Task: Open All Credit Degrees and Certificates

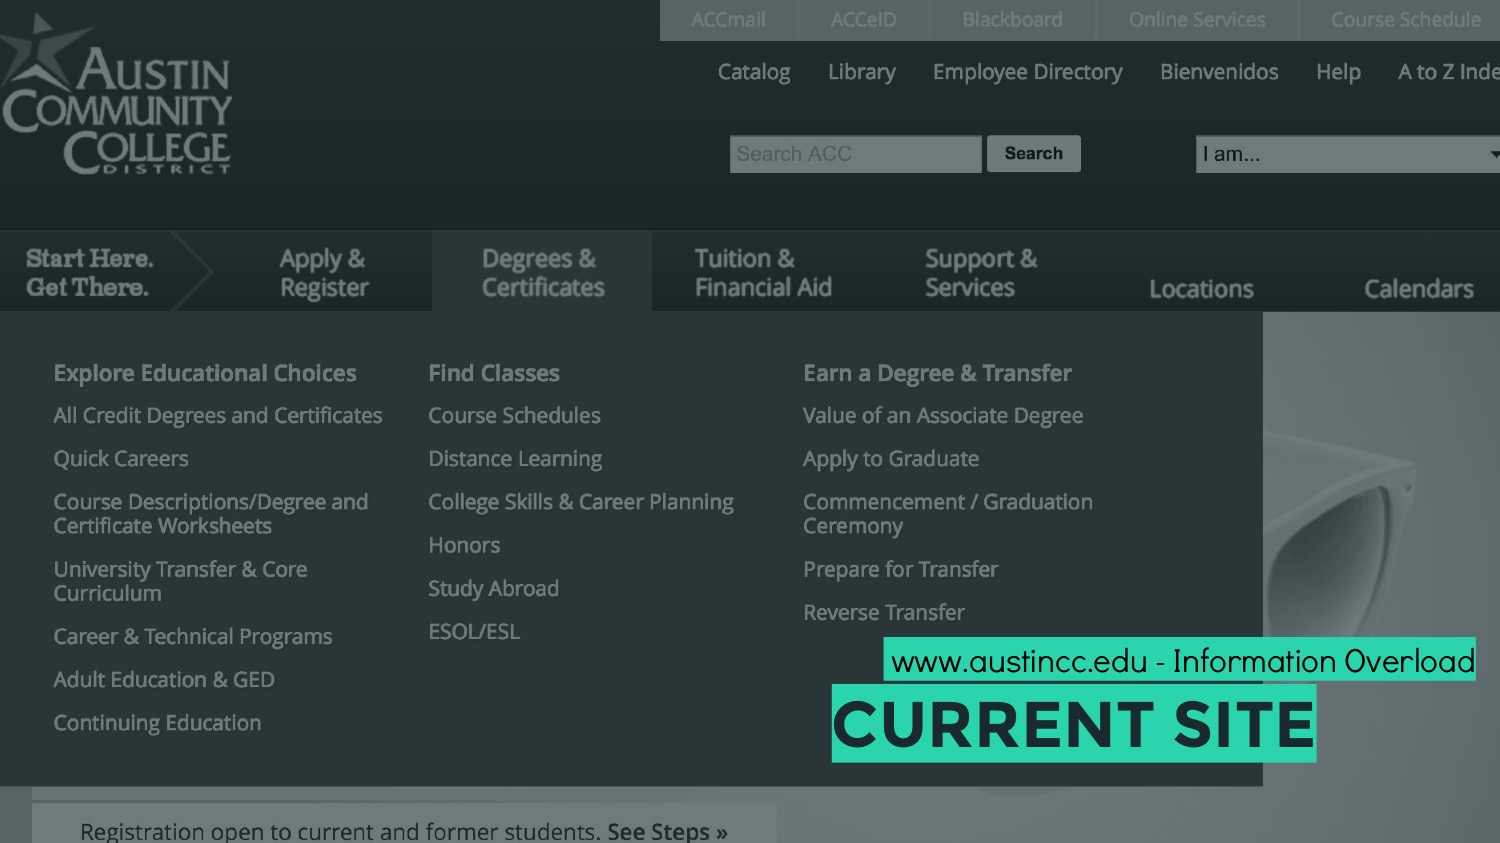Action: coord(218,415)
